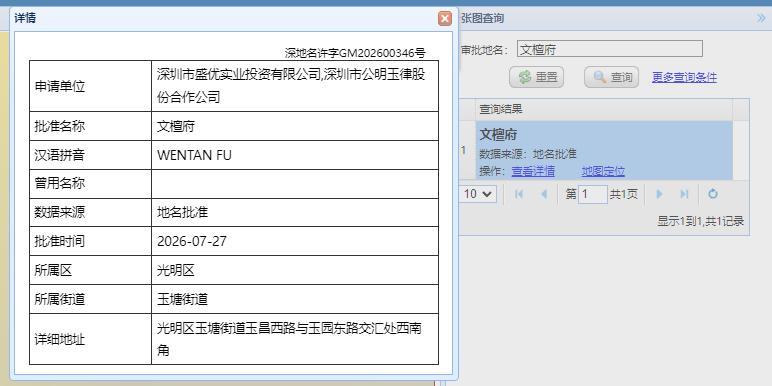772x386 pixels.
Task: Click the 详细地址 address value cell
Action: (294, 339)
